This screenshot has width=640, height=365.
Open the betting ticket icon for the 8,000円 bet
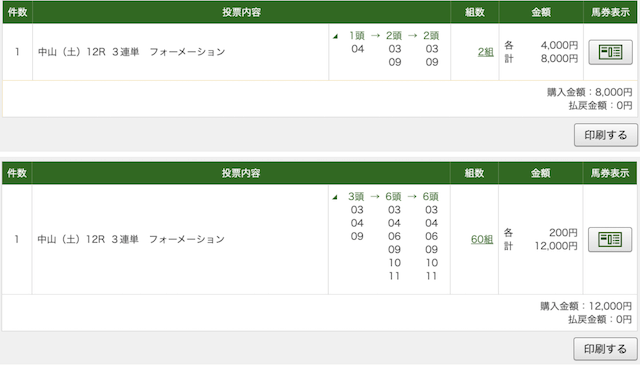(x=610, y=52)
